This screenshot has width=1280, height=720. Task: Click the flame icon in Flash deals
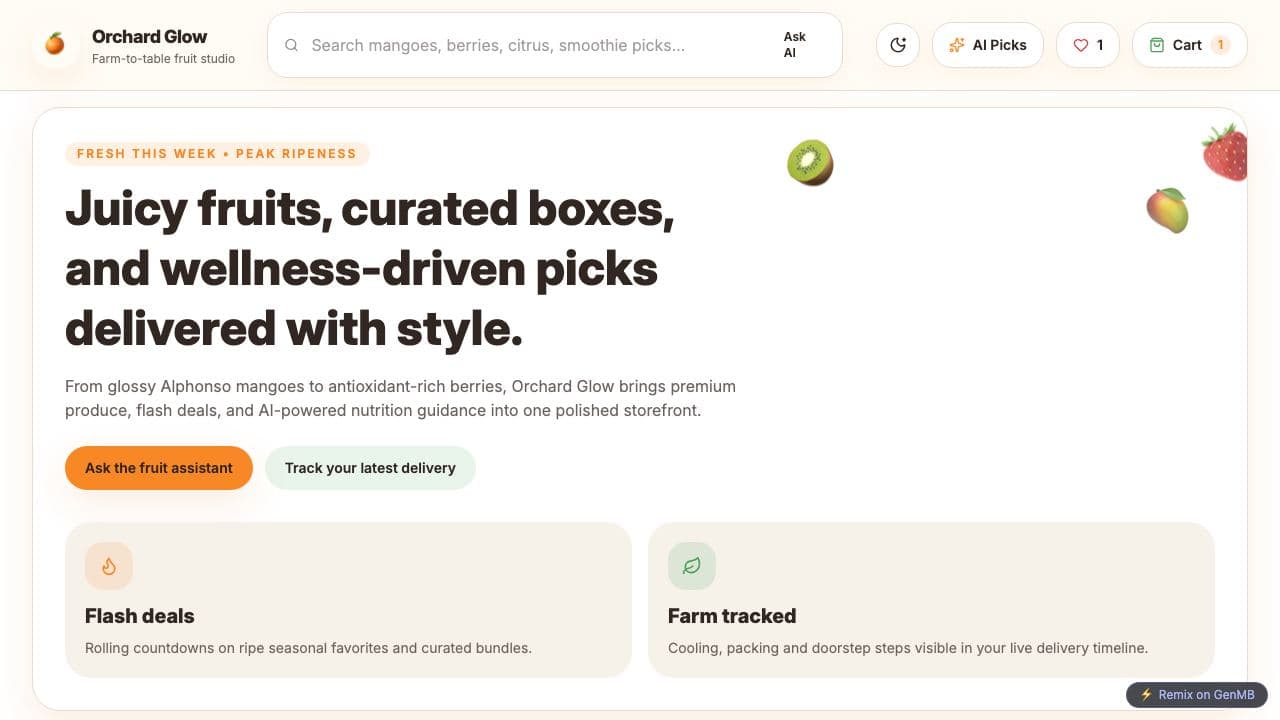(x=109, y=566)
